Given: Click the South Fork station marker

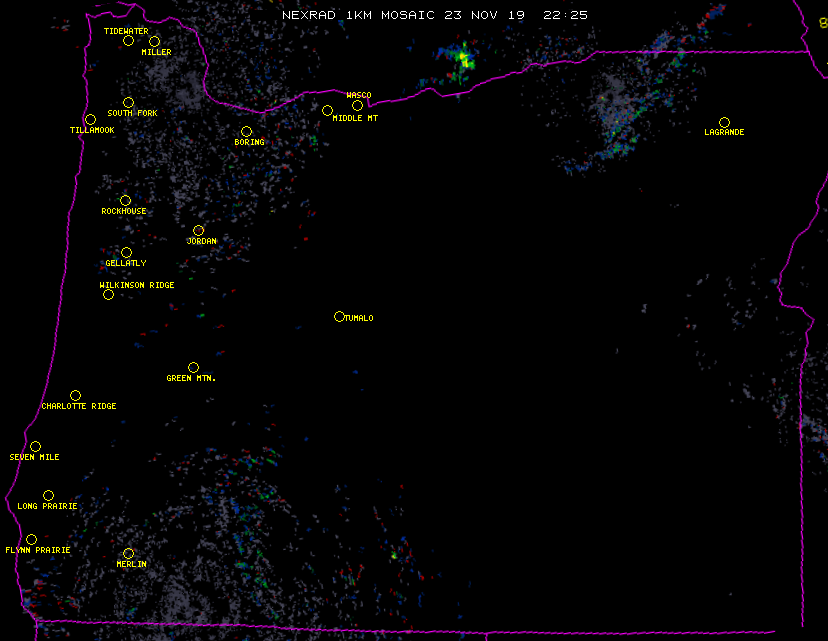Looking at the screenshot, I should pos(128,103).
